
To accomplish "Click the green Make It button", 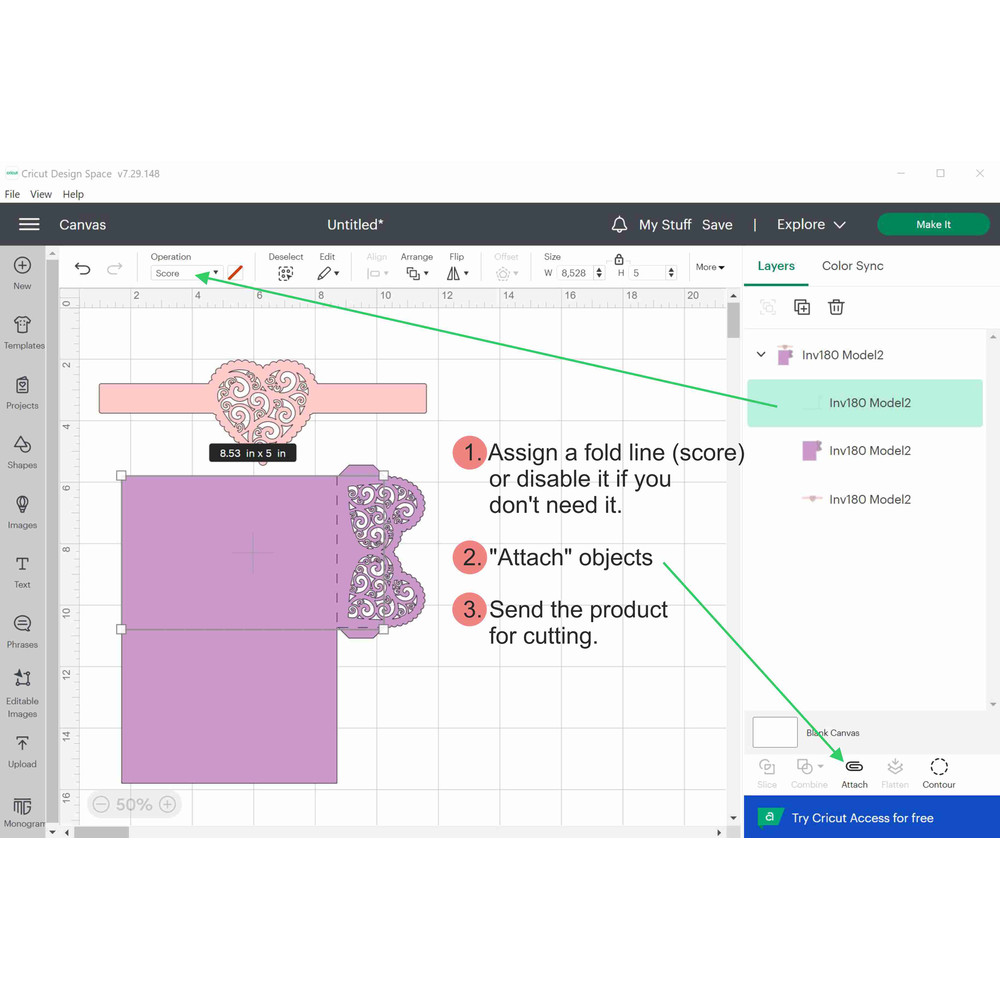I will tap(933, 225).
